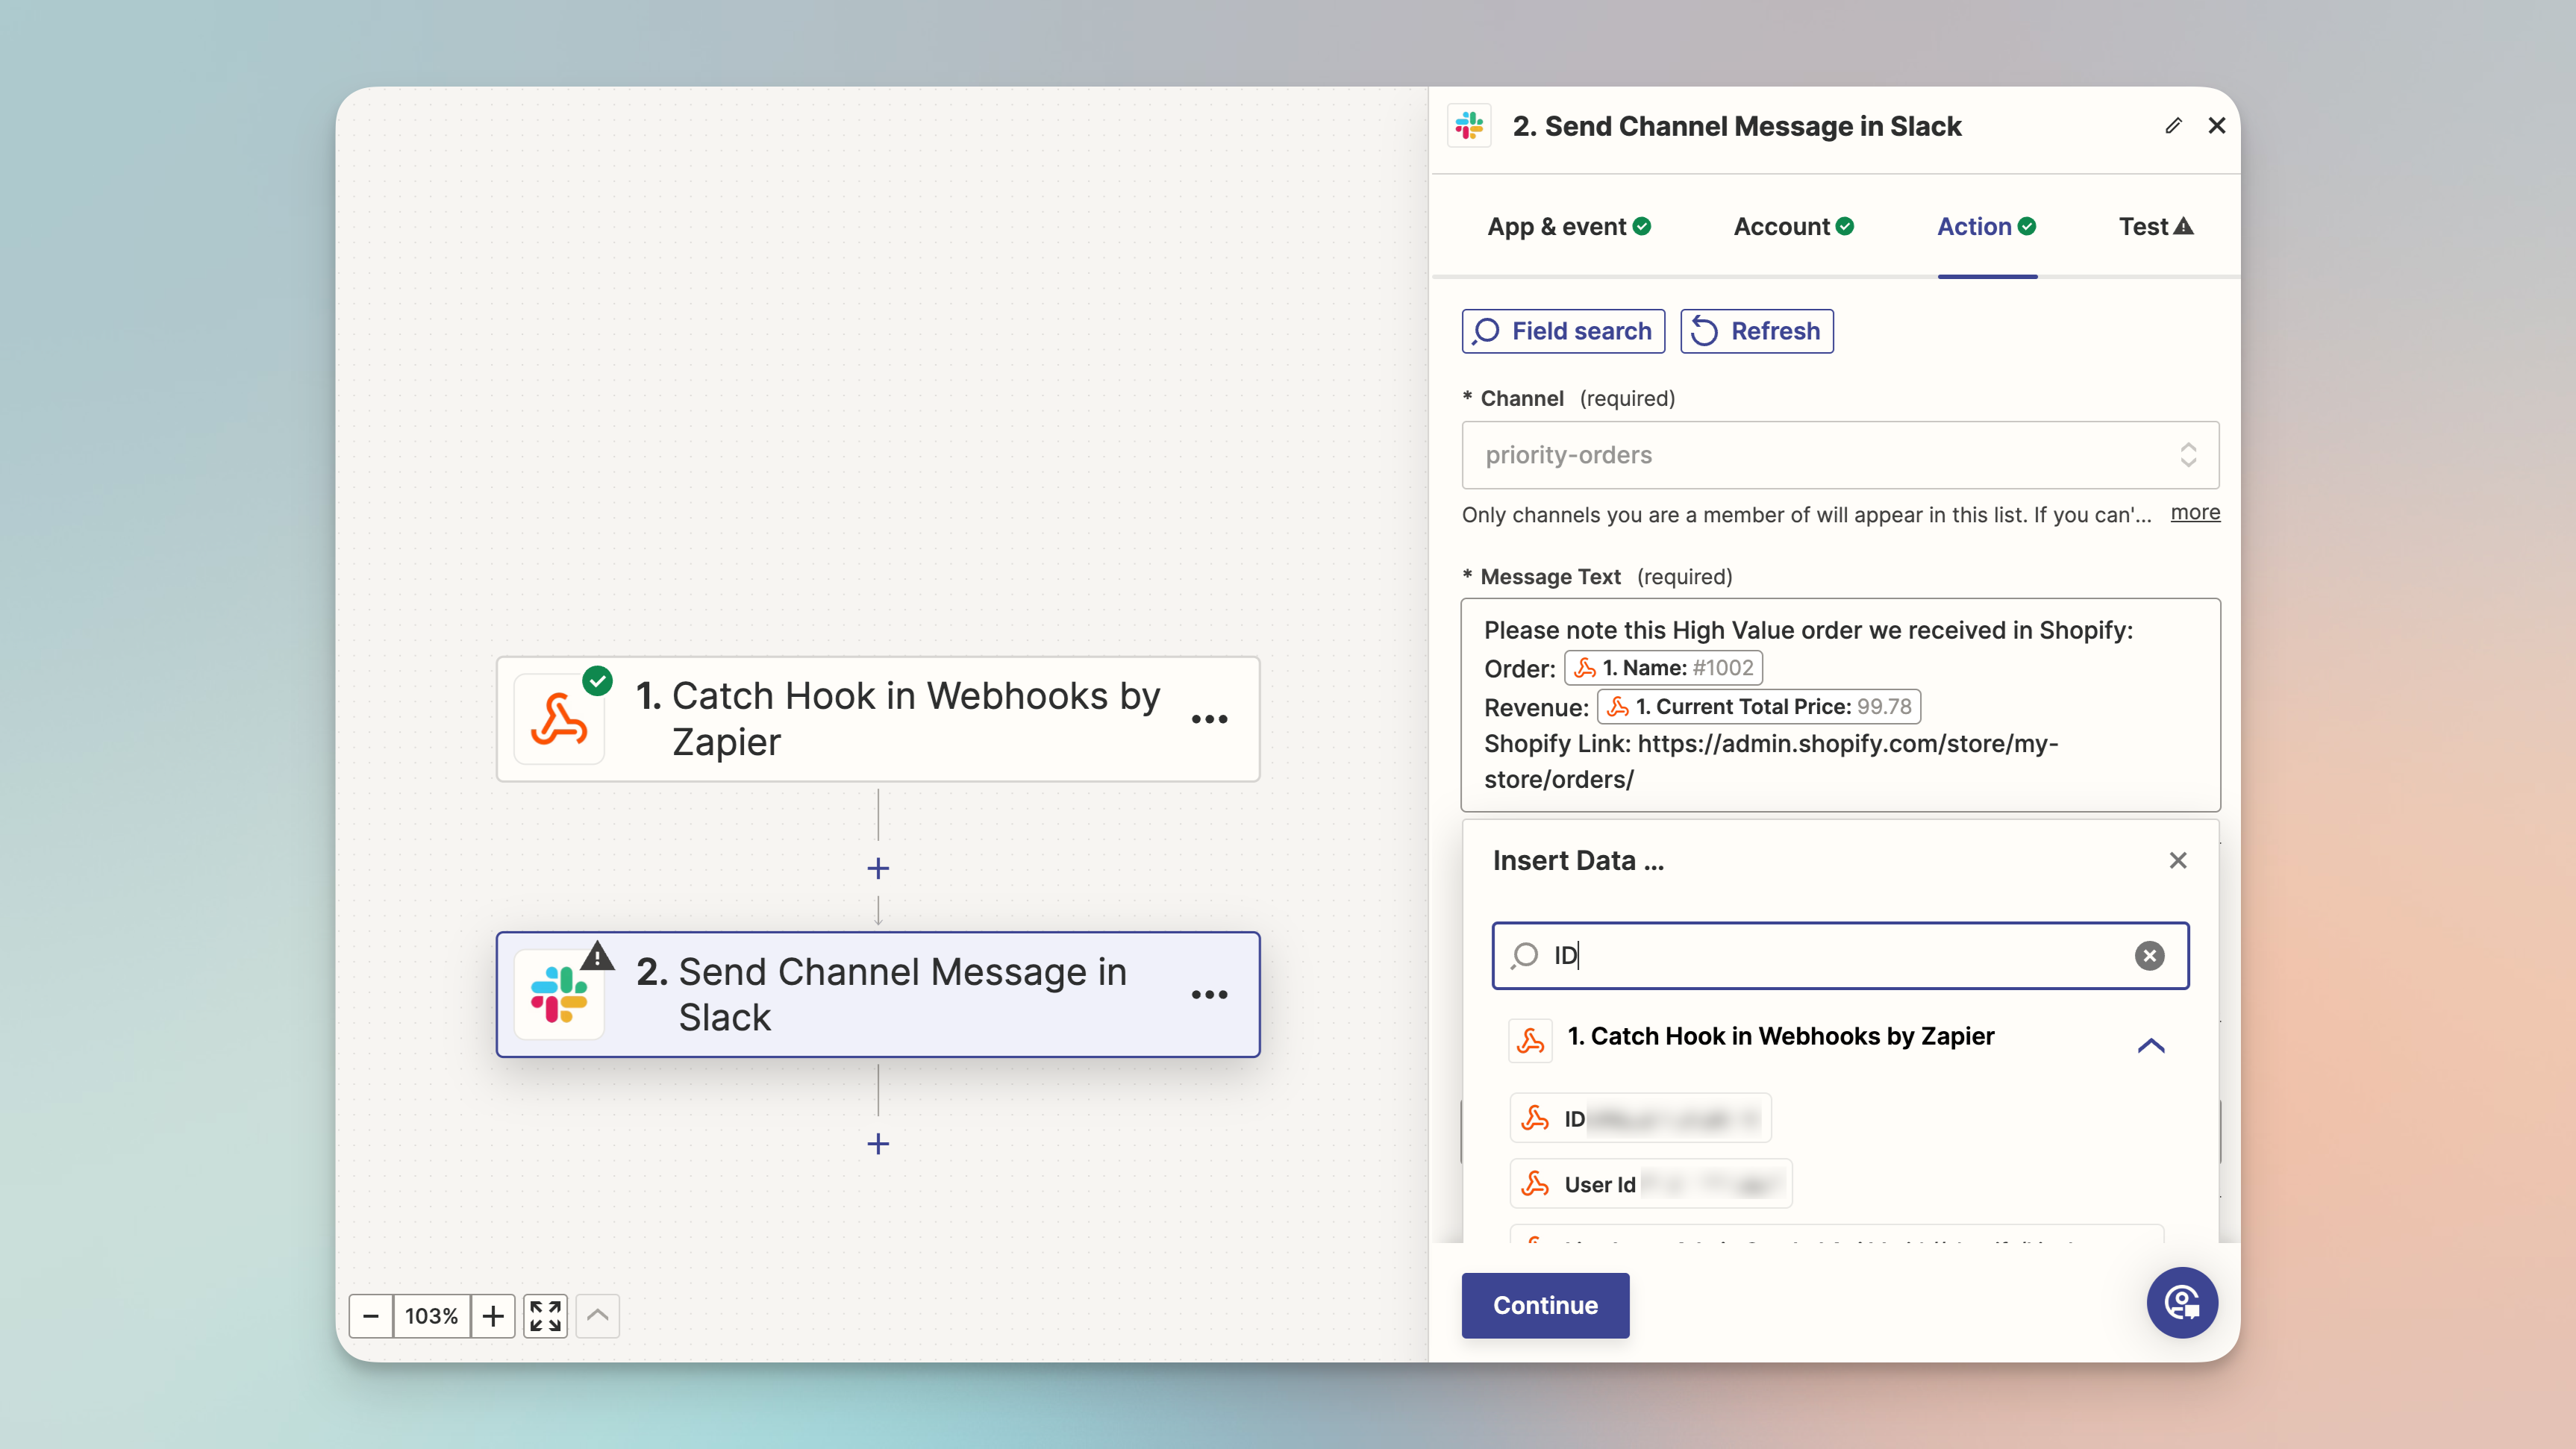Open the Account tab

(x=1794, y=227)
